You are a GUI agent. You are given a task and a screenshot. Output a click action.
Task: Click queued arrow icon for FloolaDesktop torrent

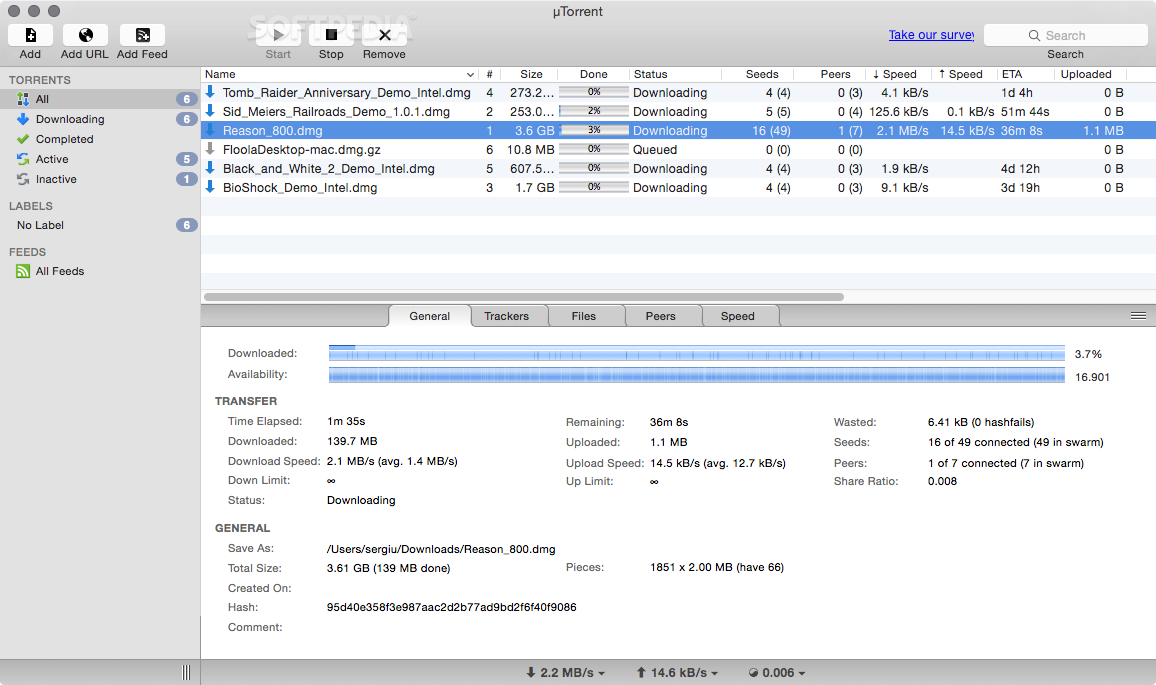(210, 149)
